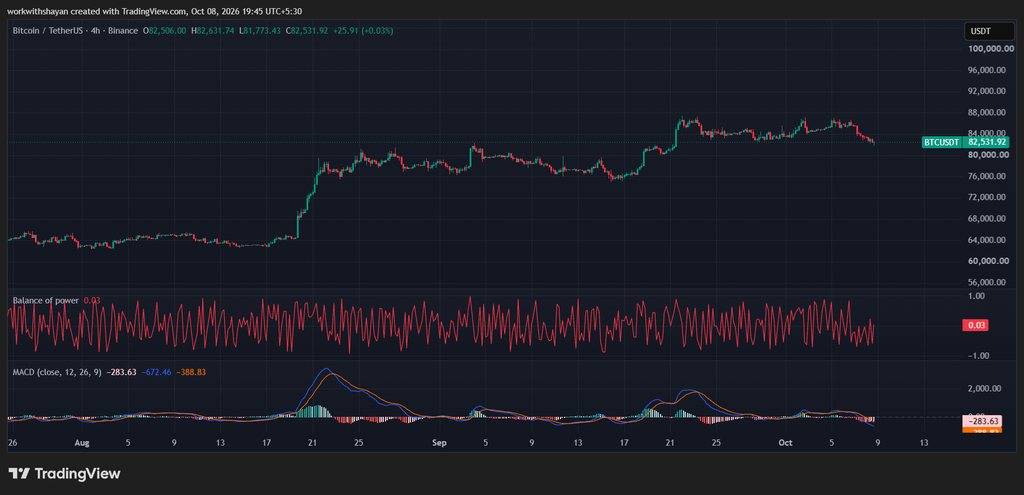The height and width of the screenshot is (495, 1024).
Task: Click the 72,000.00 price axis label
Action: (989, 197)
